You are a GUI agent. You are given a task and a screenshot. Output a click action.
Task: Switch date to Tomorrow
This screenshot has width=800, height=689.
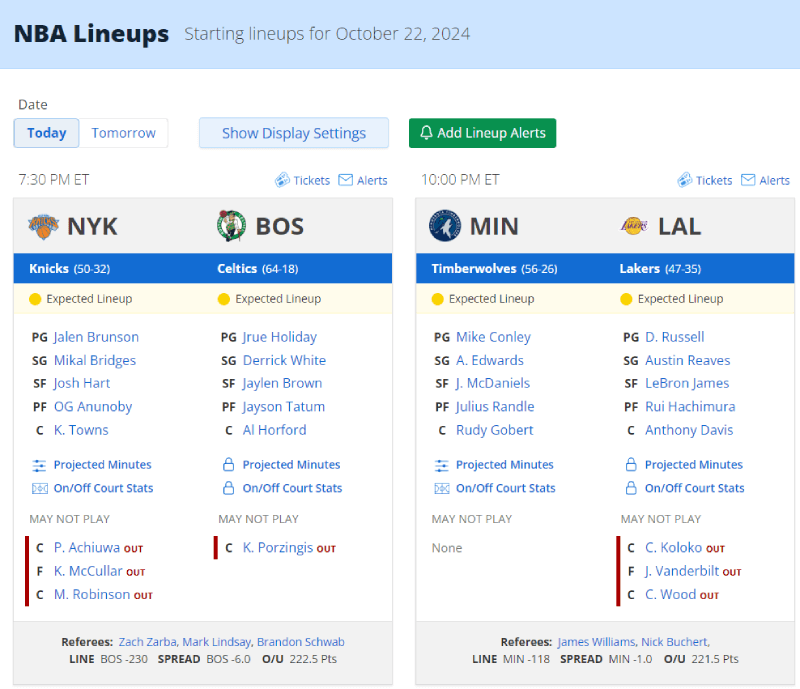pyautogui.click(x=123, y=133)
